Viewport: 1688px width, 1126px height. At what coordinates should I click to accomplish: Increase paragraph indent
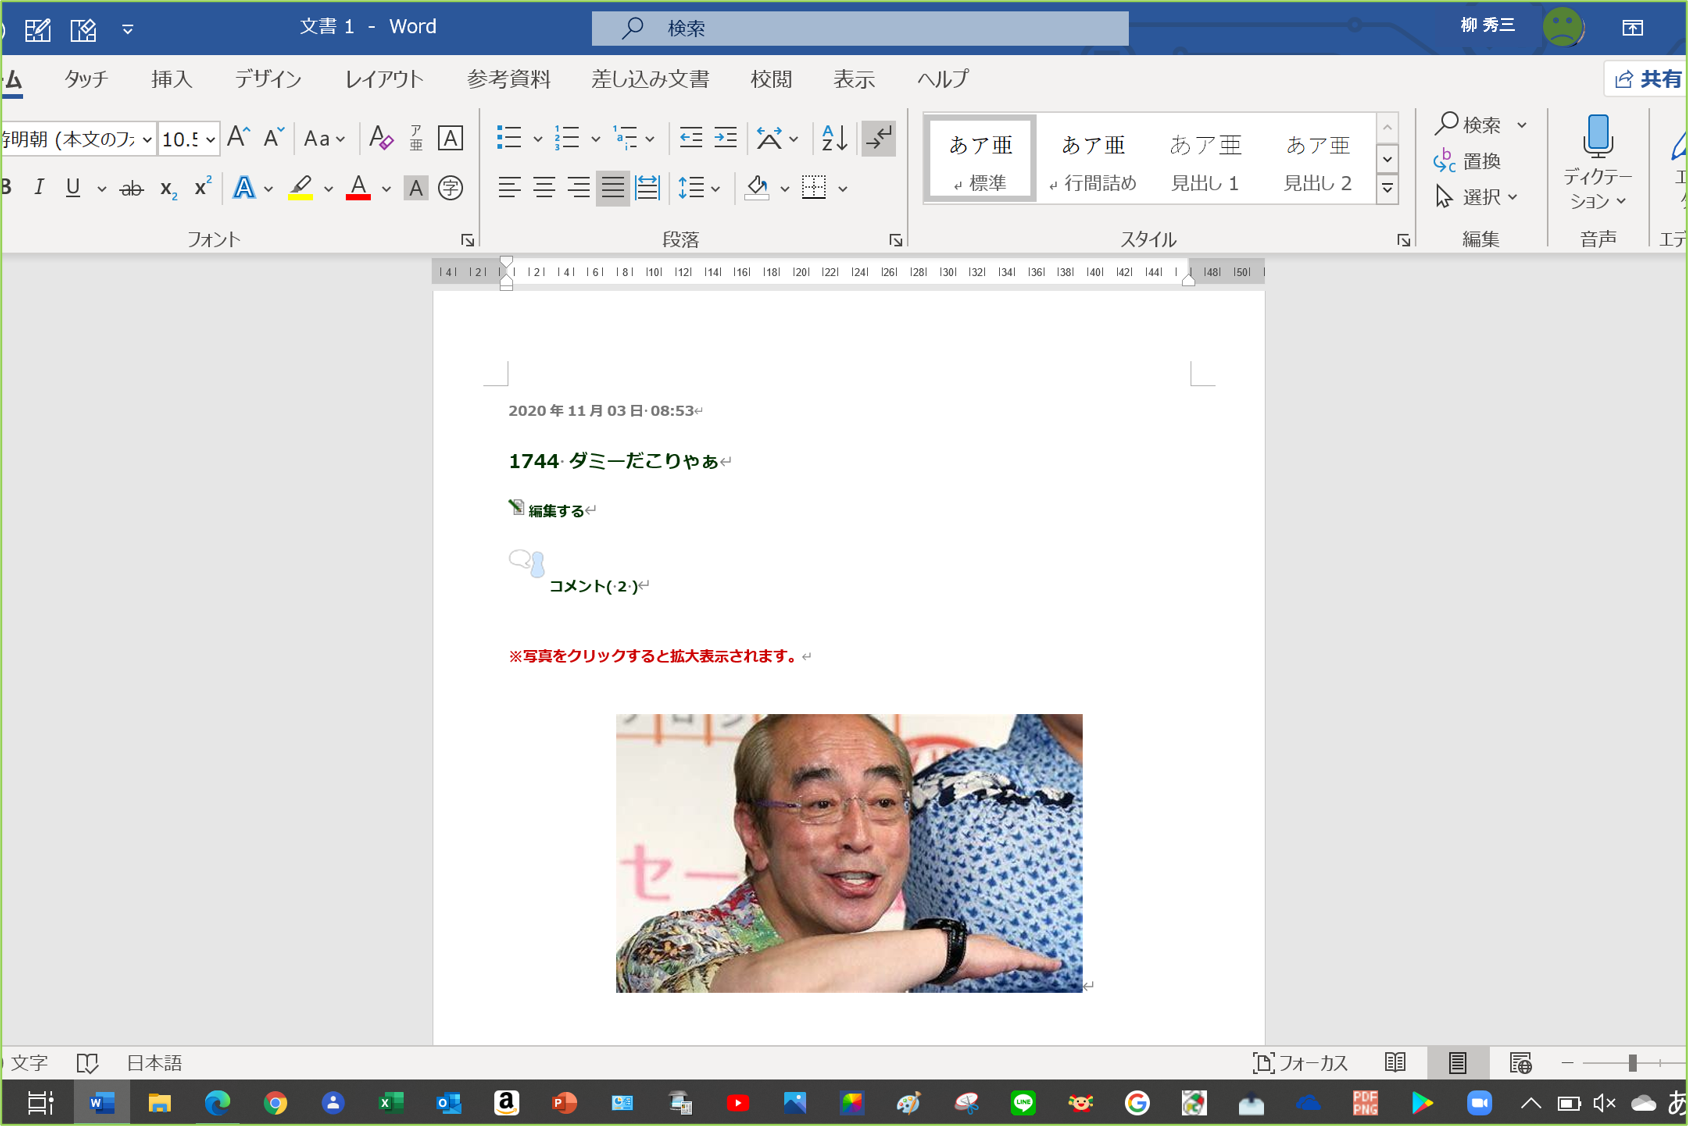pyautogui.click(x=725, y=138)
